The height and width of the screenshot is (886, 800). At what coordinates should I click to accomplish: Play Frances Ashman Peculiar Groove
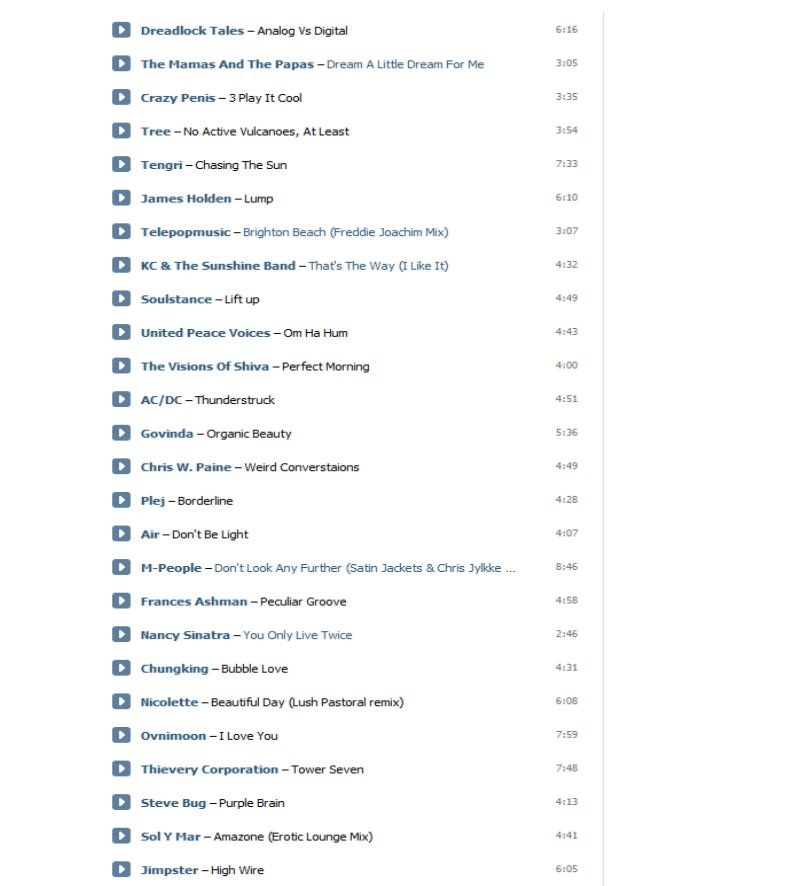tap(121, 600)
